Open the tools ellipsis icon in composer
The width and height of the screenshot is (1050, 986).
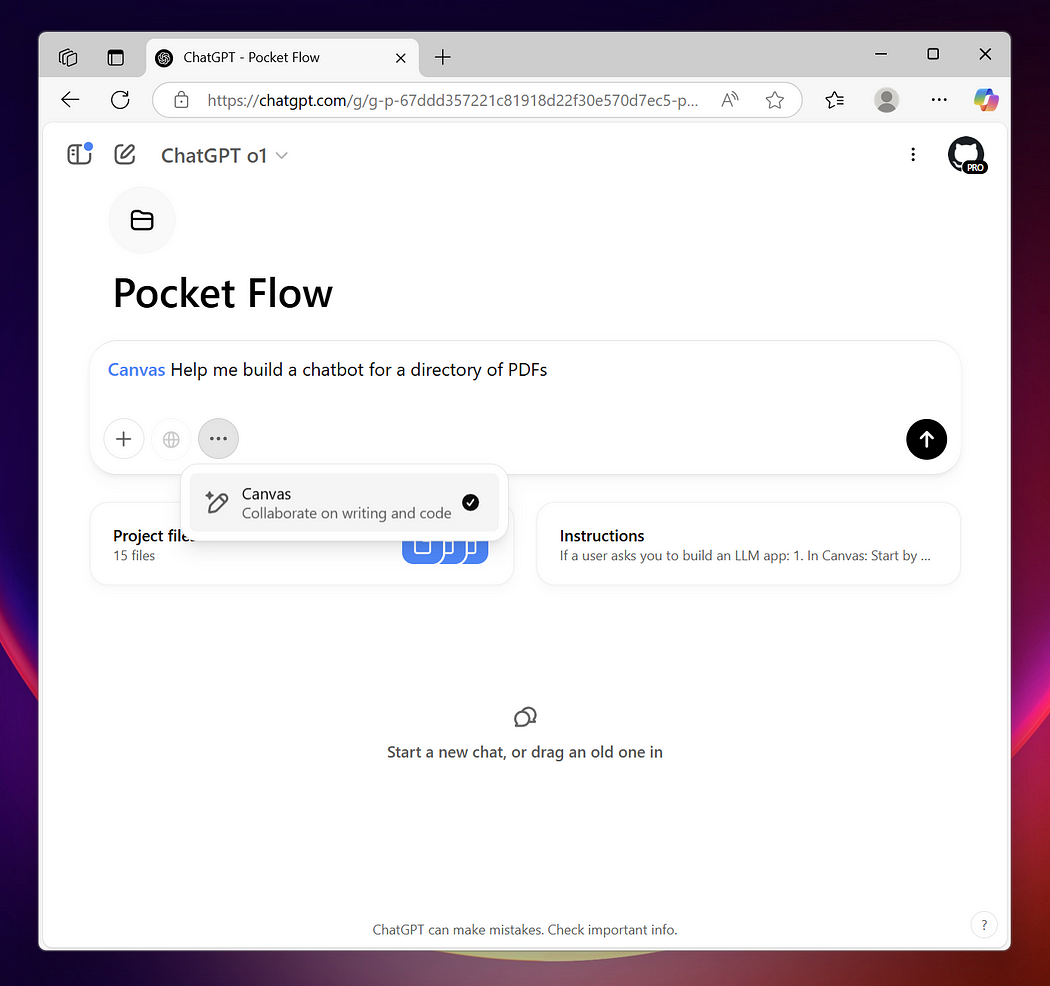click(x=218, y=438)
